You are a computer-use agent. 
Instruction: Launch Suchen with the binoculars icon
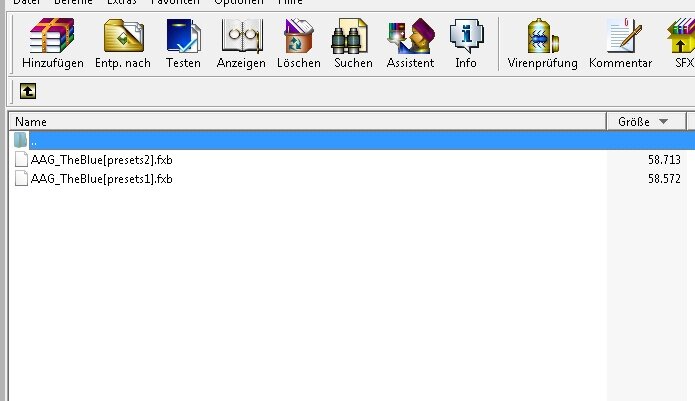click(x=351, y=44)
